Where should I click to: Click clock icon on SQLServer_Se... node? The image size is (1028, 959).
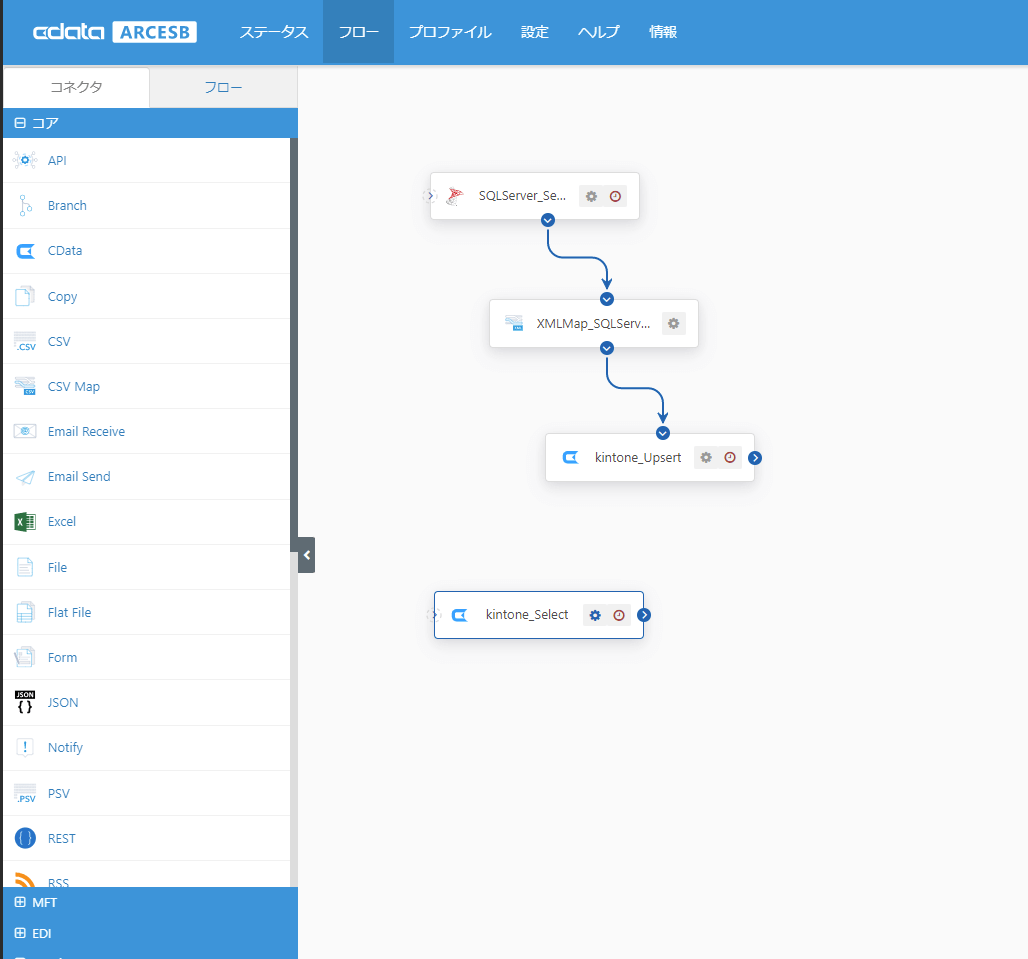point(615,196)
